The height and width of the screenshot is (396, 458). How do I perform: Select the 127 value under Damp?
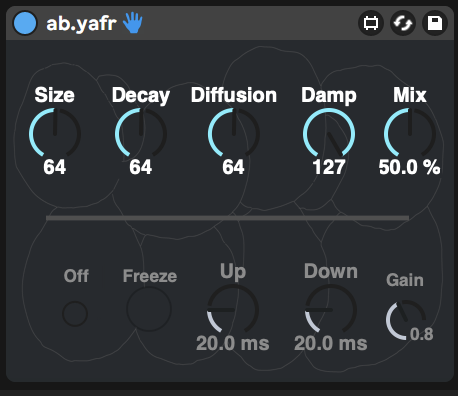[x=329, y=167]
